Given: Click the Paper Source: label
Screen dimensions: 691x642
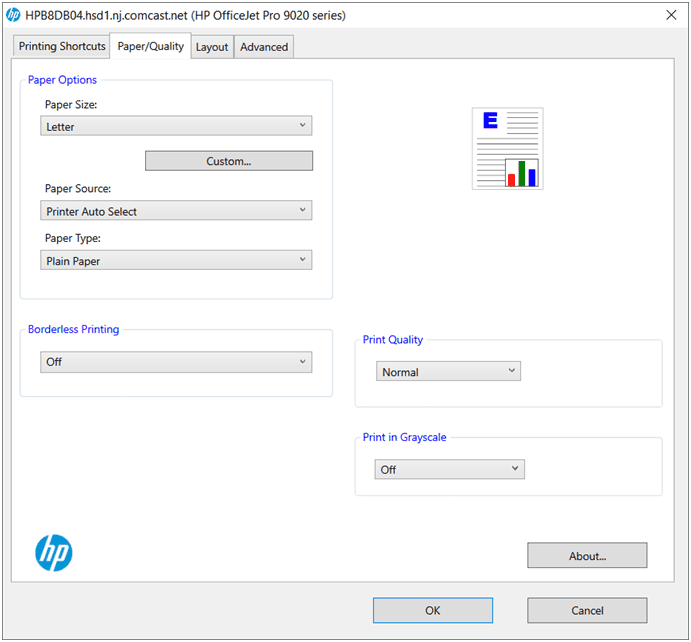Looking at the screenshot, I should [x=78, y=189].
